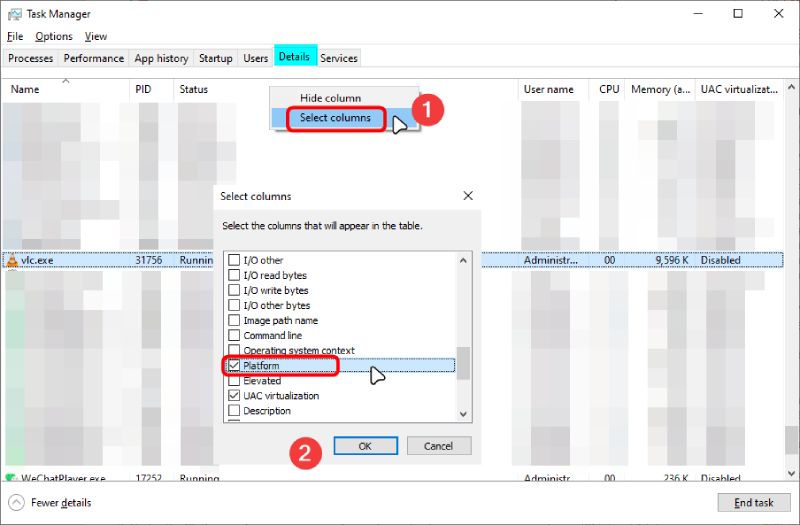Sort by the User name column header
This screenshot has height=525, width=800.
pyautogui.click(x=553, y=89)
